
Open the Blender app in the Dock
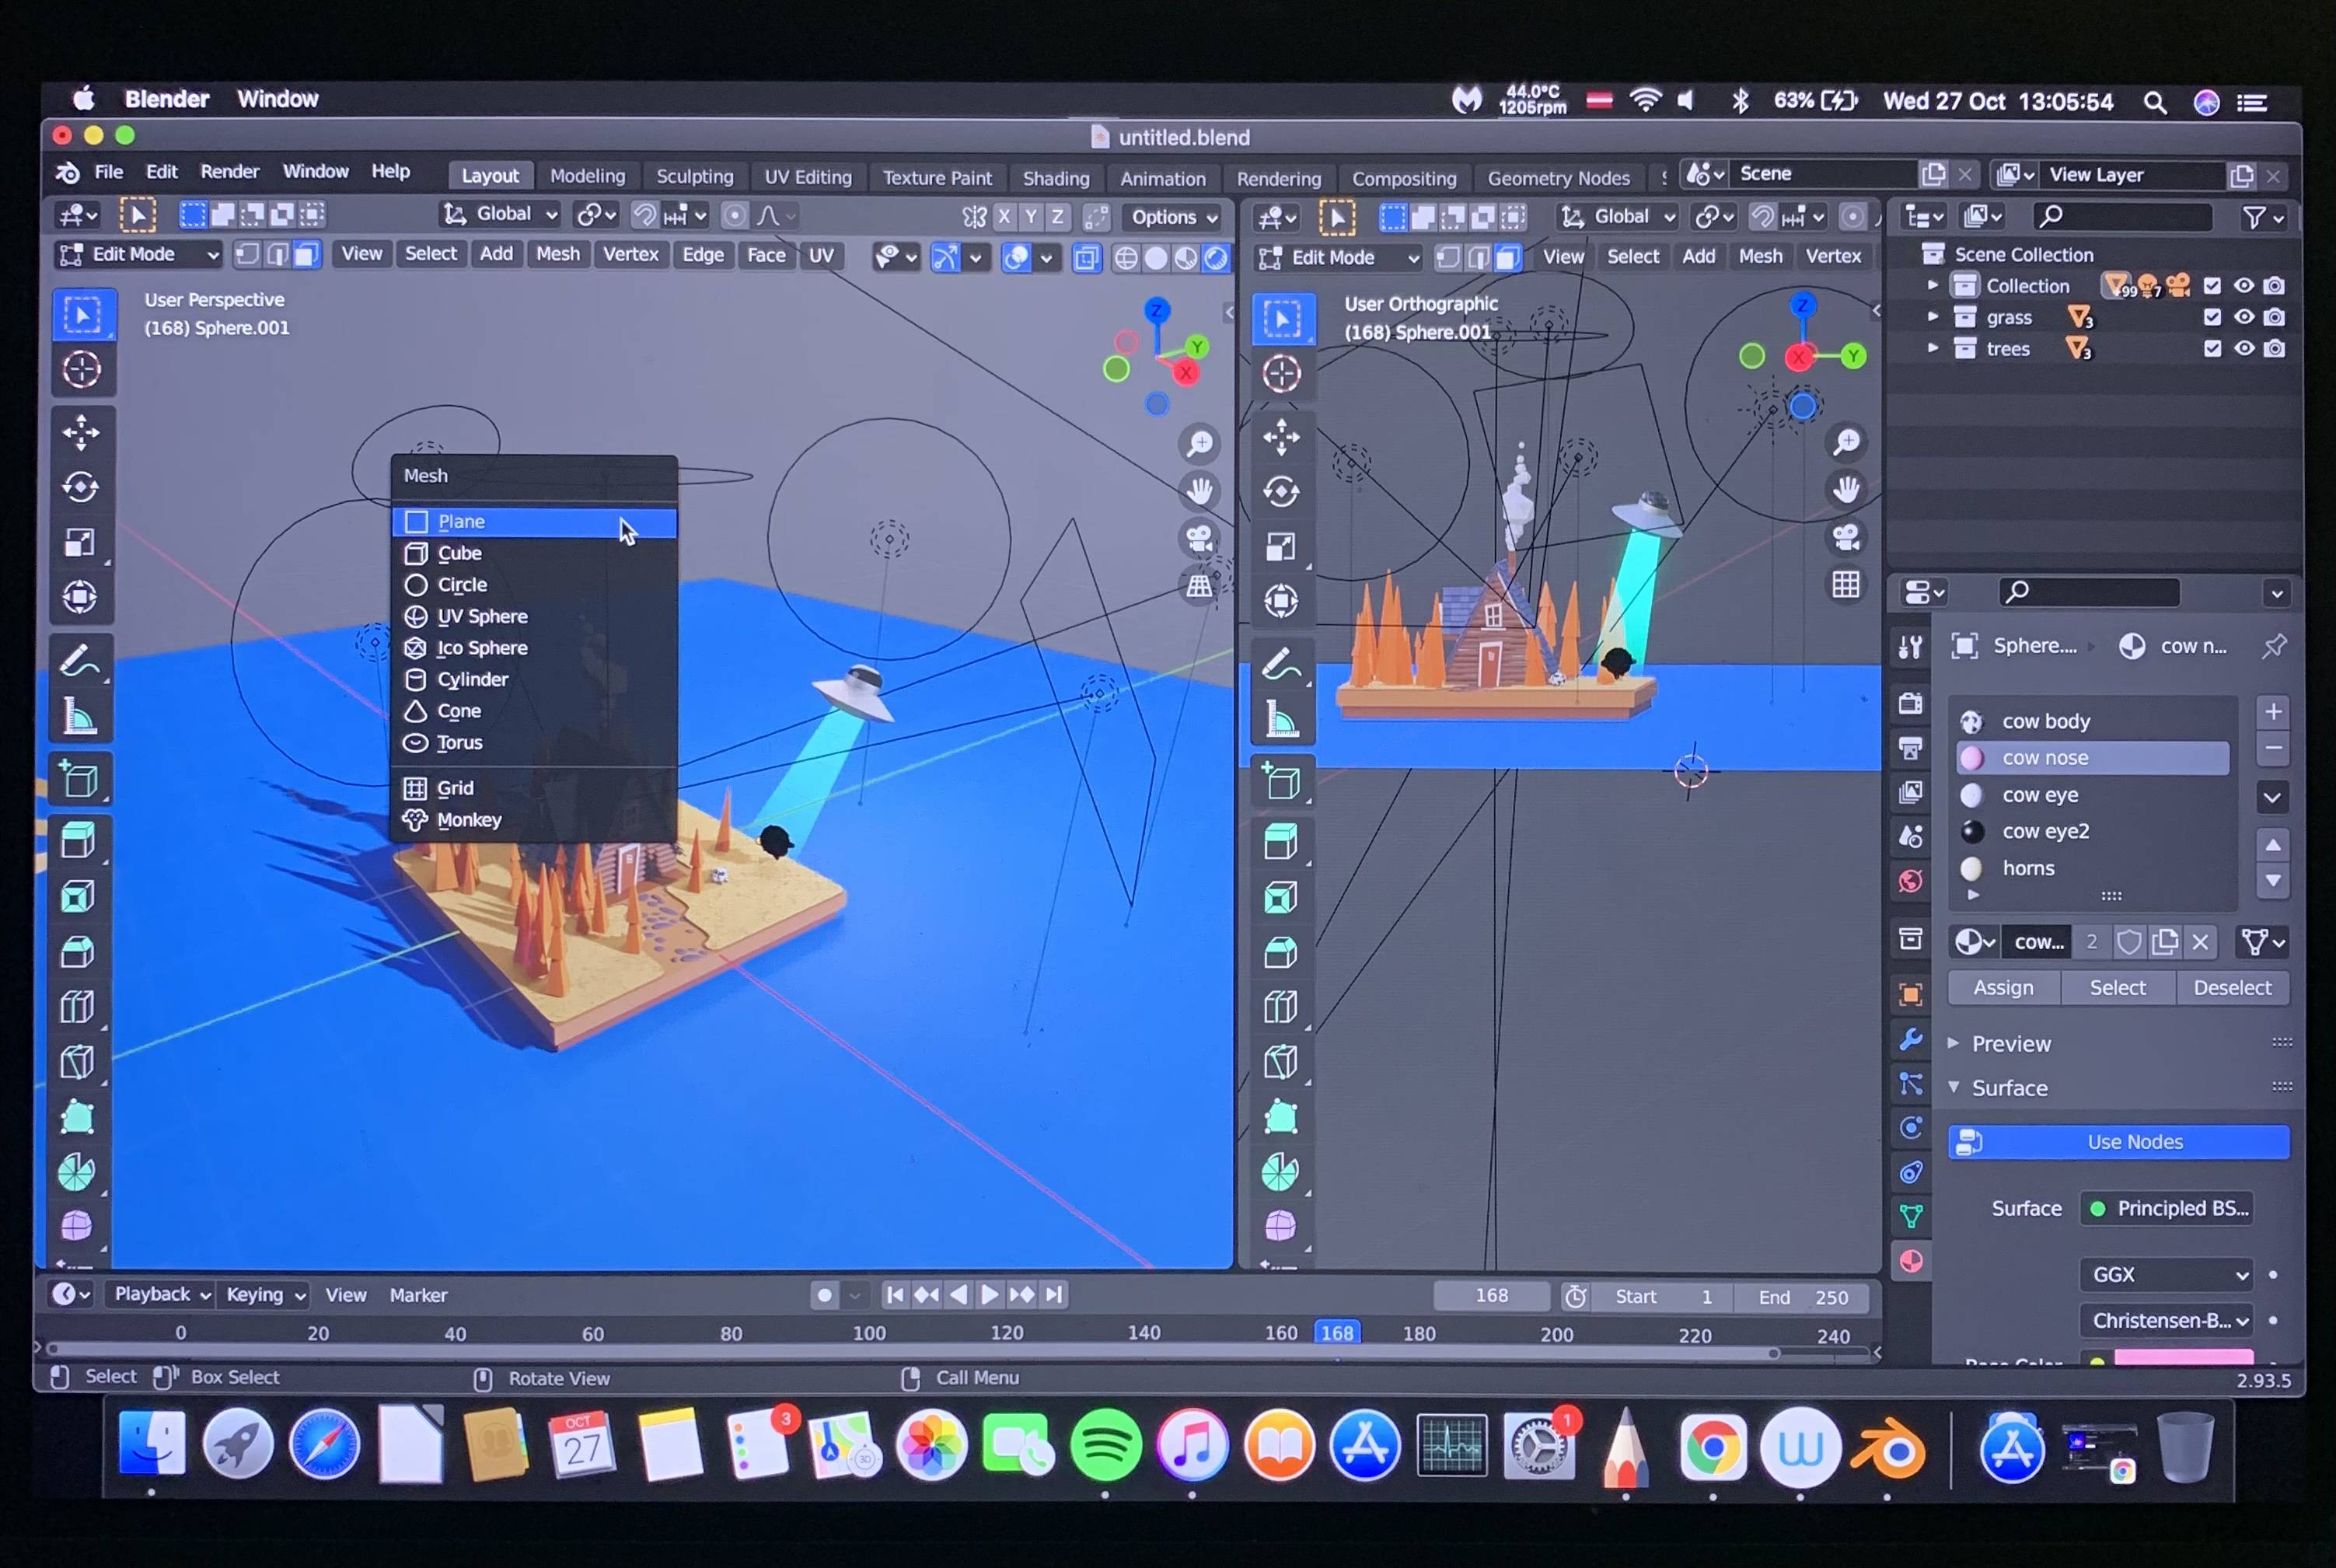click(x=1887, y=1448)
